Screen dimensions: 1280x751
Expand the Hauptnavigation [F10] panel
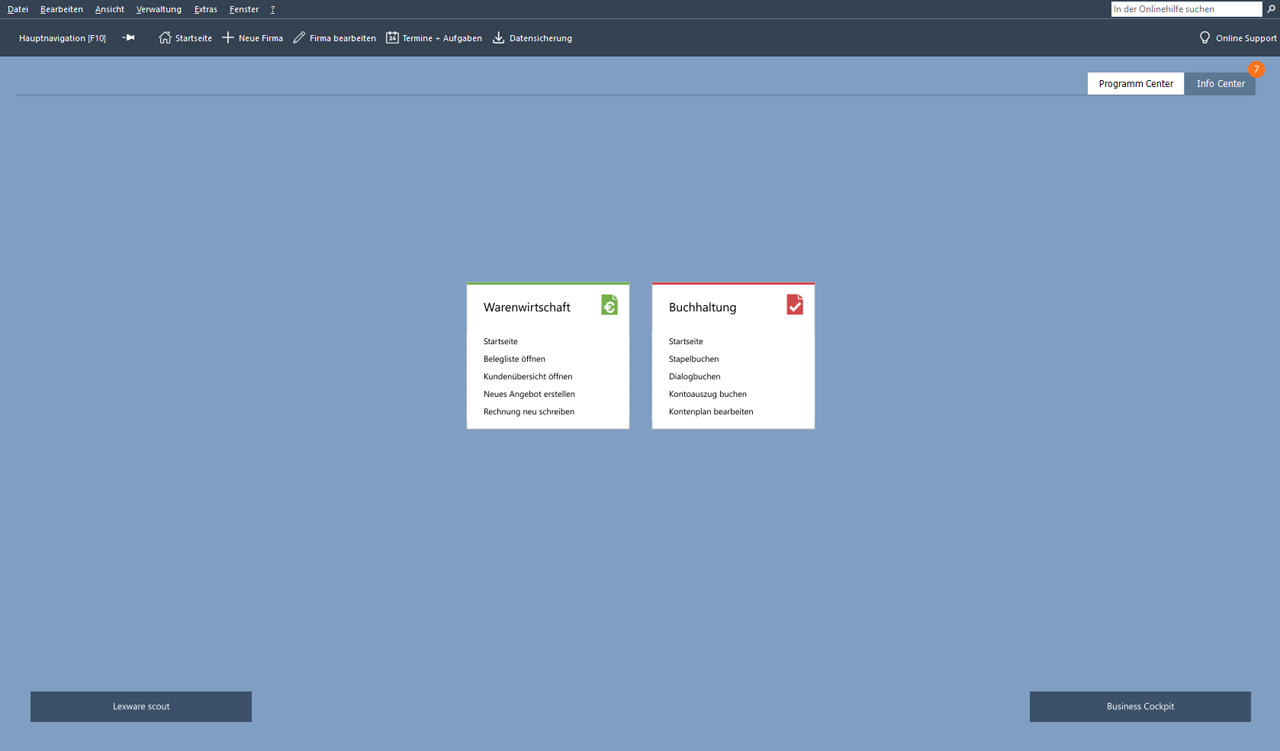coord(62,38)
